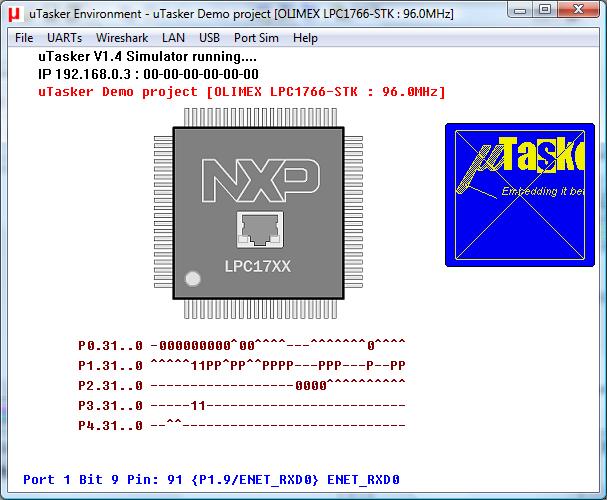Click the uTasker blue logo image
The height and width of the screenshot is (500, 607).
tap(520, 195)
